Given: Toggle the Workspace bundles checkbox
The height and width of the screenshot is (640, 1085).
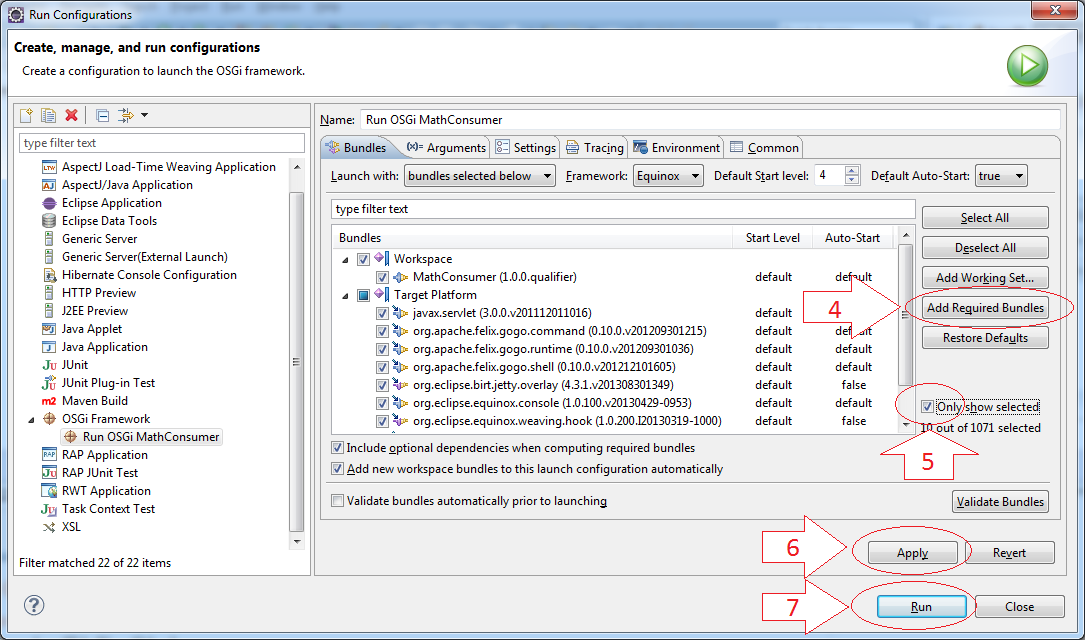Looking at the screenshot, I should [363, 259].
